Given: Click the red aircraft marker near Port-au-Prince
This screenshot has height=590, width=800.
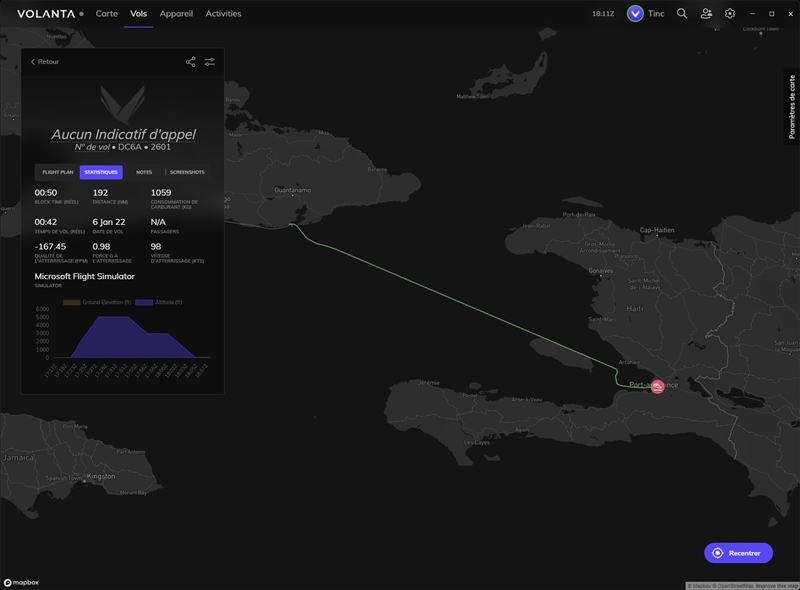Looking at the screenshot, I should tap(657, 387).
